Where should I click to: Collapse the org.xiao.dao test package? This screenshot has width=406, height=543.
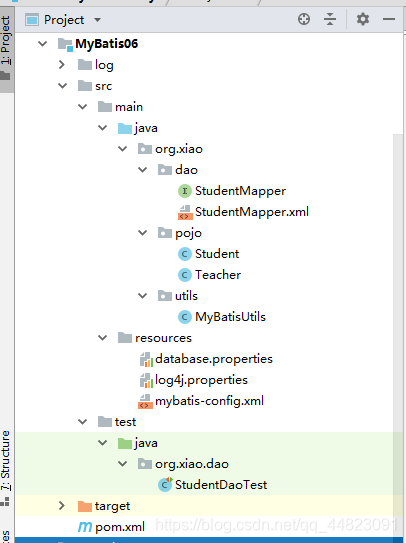(123, 464)
